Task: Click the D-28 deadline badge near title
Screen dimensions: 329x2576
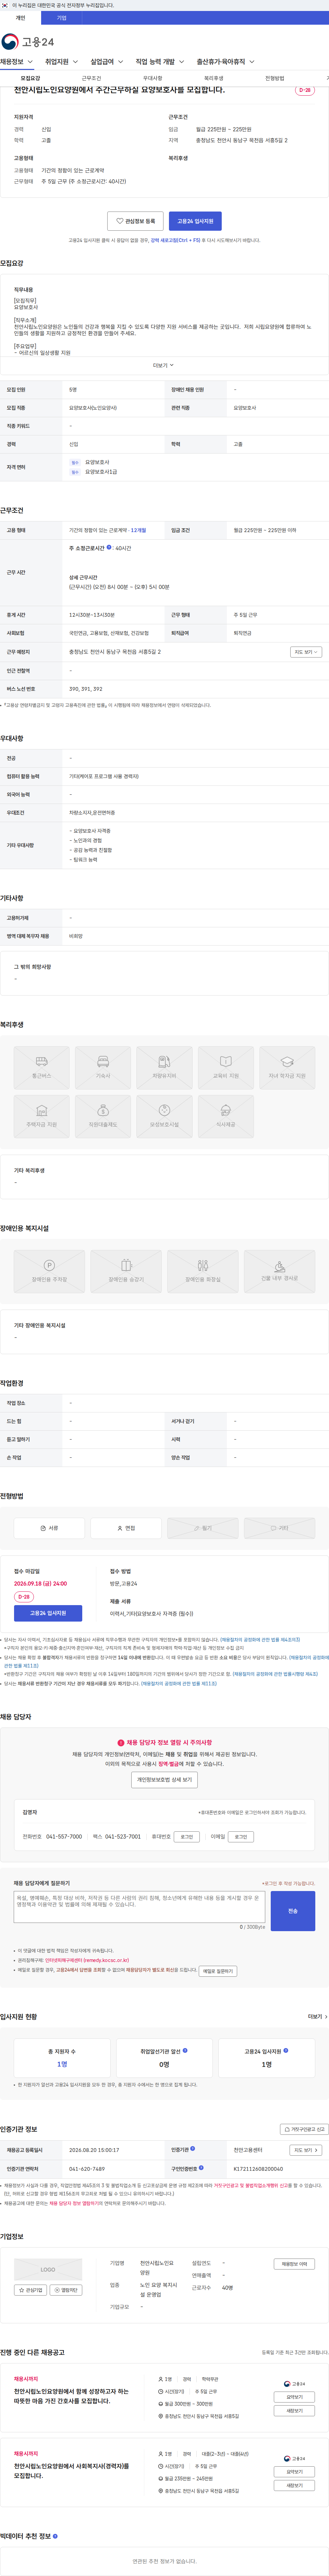Action: coord(305,90)
